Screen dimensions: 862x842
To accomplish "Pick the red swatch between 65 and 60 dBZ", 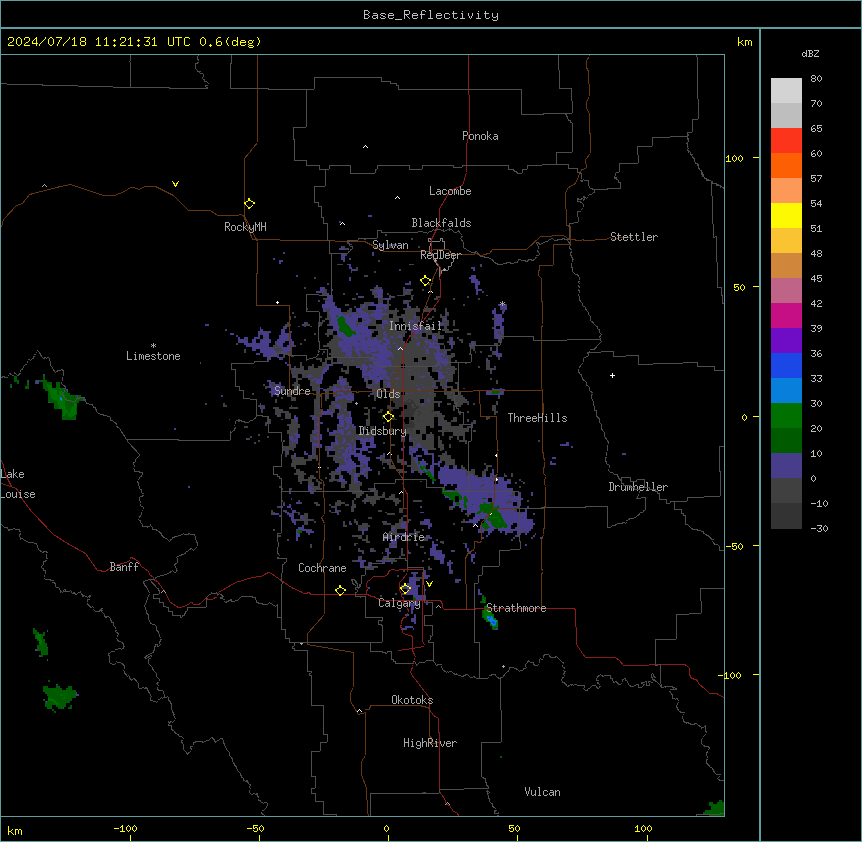I will tap(786, 140).
